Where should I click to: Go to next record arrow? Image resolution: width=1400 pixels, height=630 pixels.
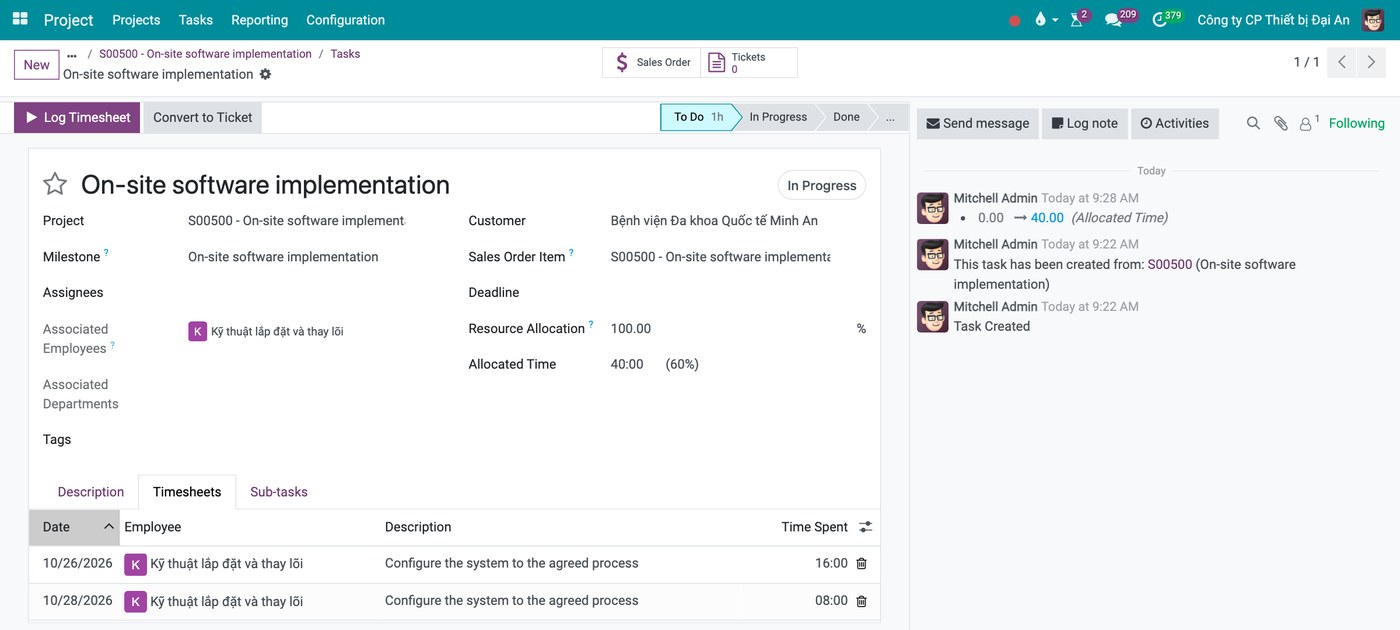[1371, 62]
